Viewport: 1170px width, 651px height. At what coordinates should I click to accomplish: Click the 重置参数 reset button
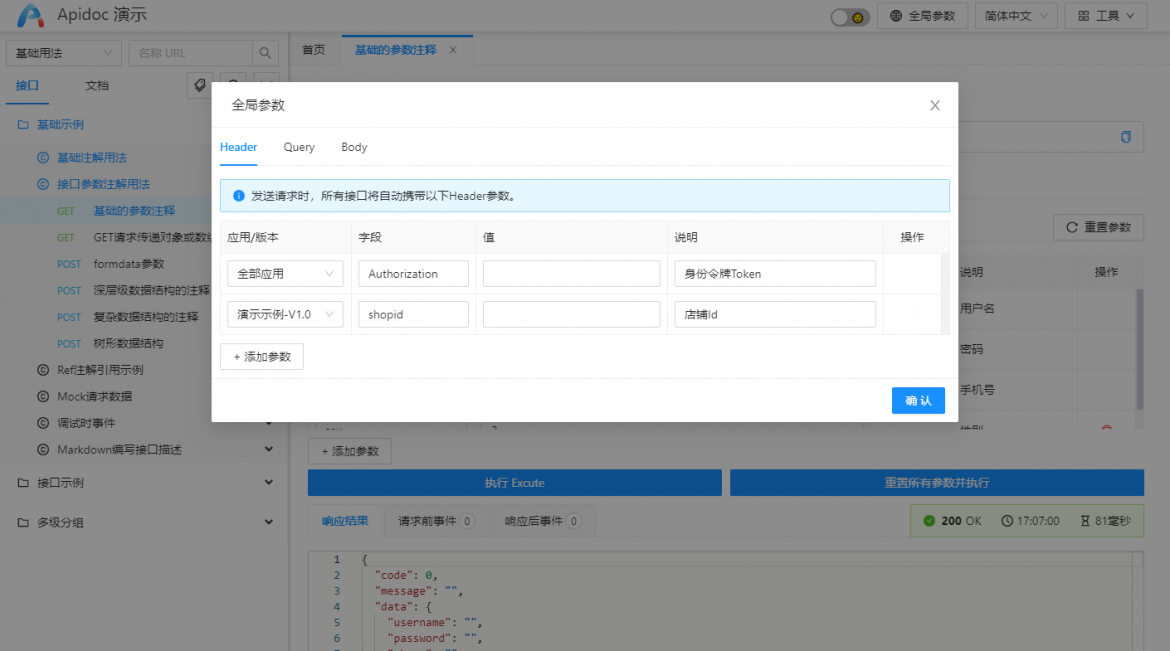coord(1098,228)
